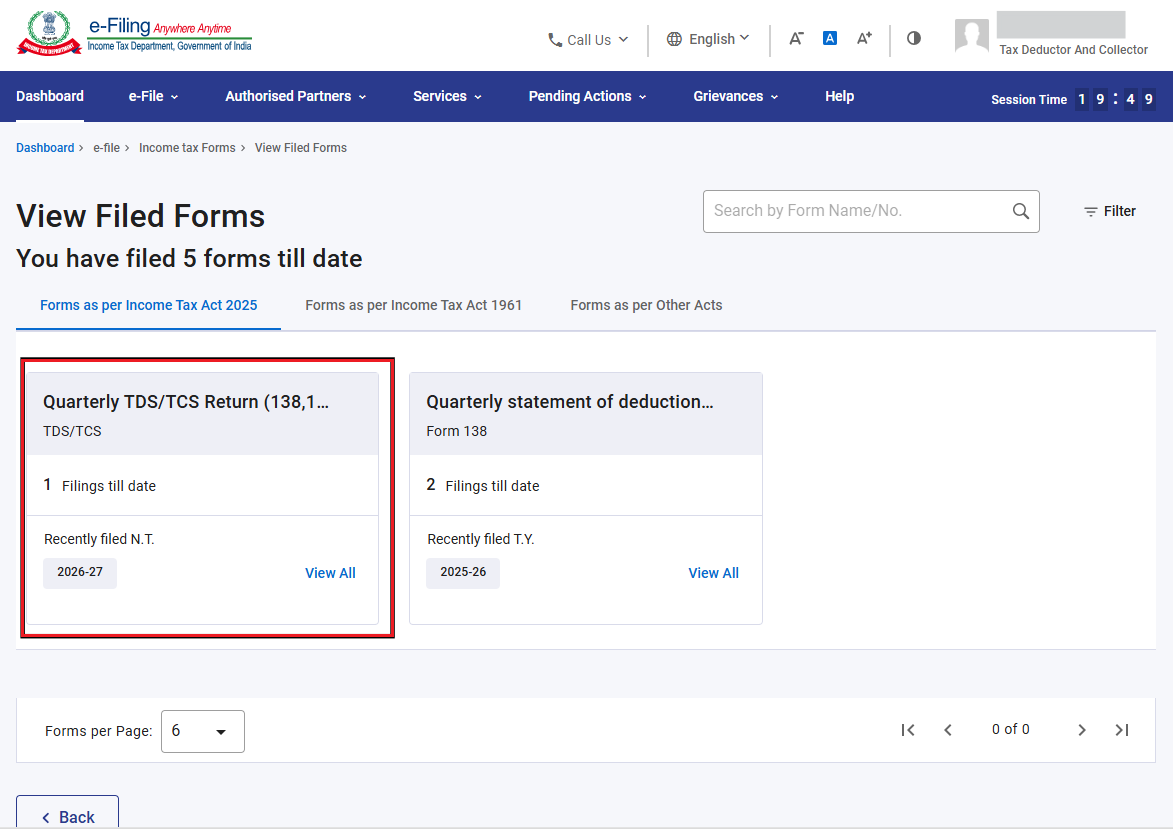Click Dashboard breadcrumb link
1173x829 pixels.
coord(45,148)
